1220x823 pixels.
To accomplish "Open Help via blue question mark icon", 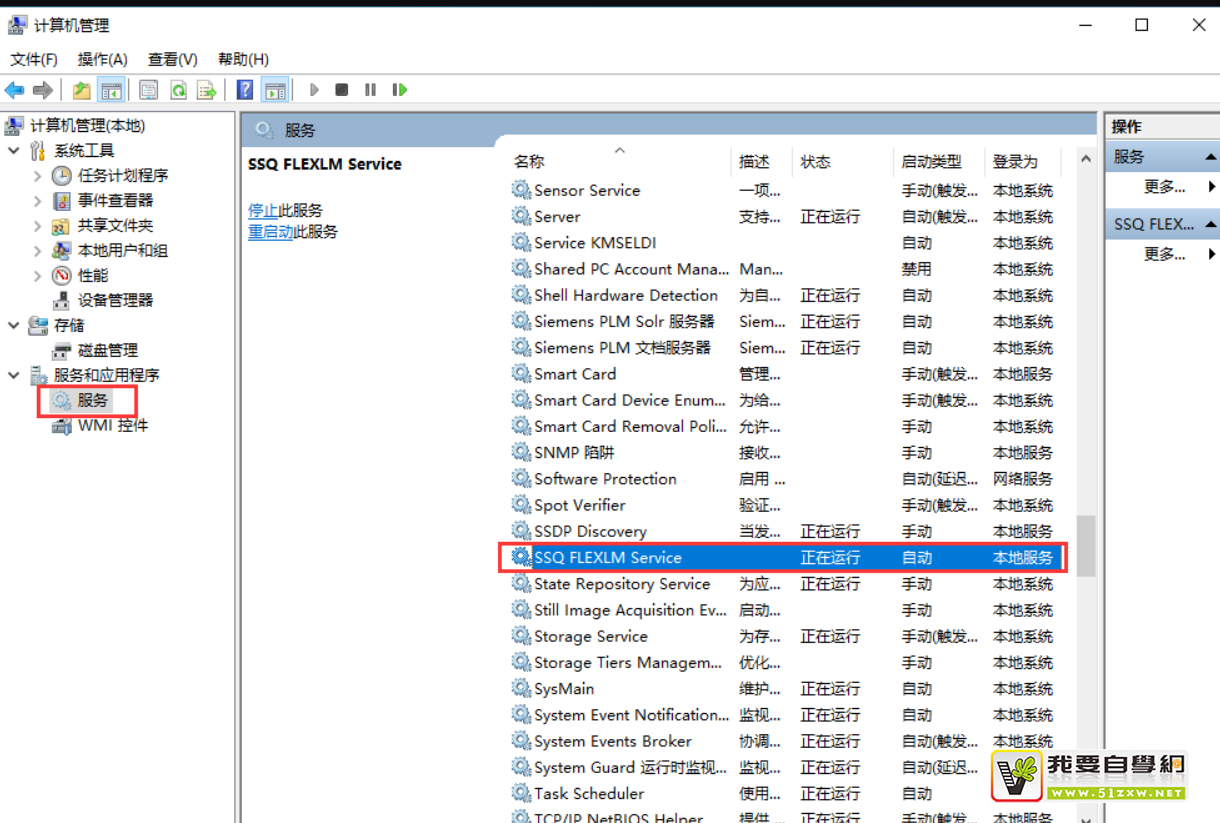I will click(245, 90).
